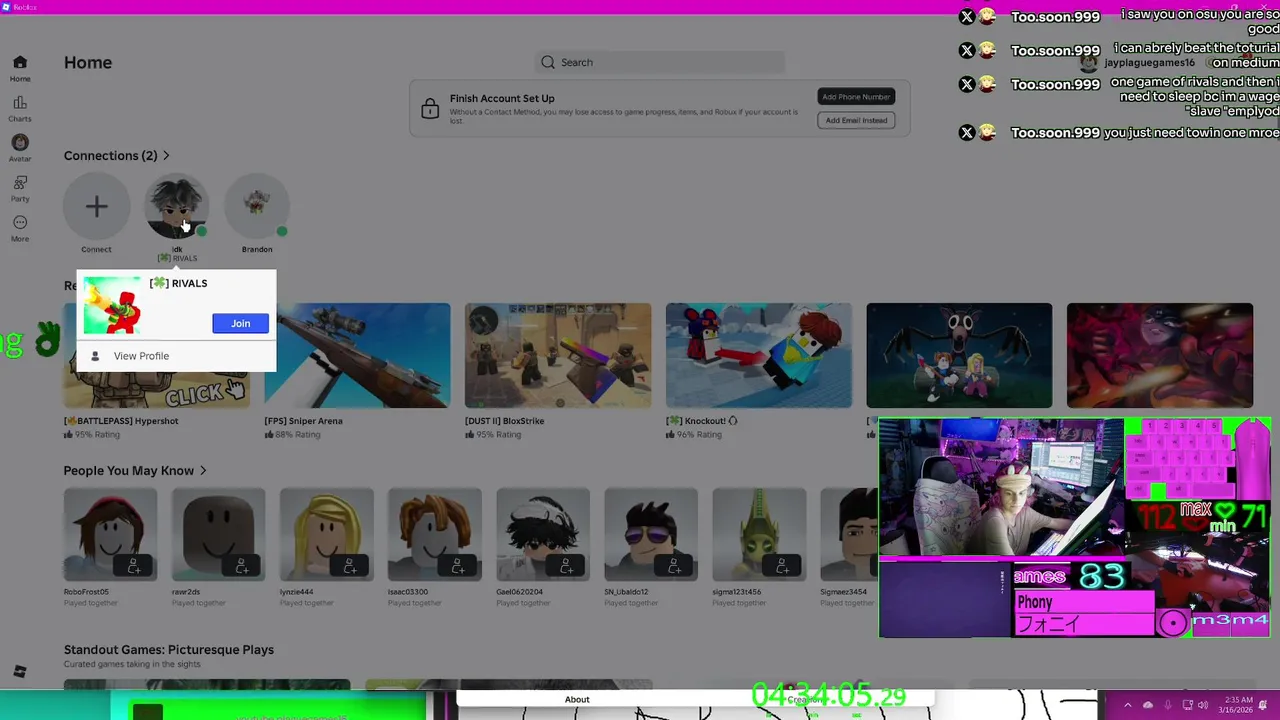Open the Avatar sidebar icon
Screen dimensions: 1280x720
pos(20,143)
